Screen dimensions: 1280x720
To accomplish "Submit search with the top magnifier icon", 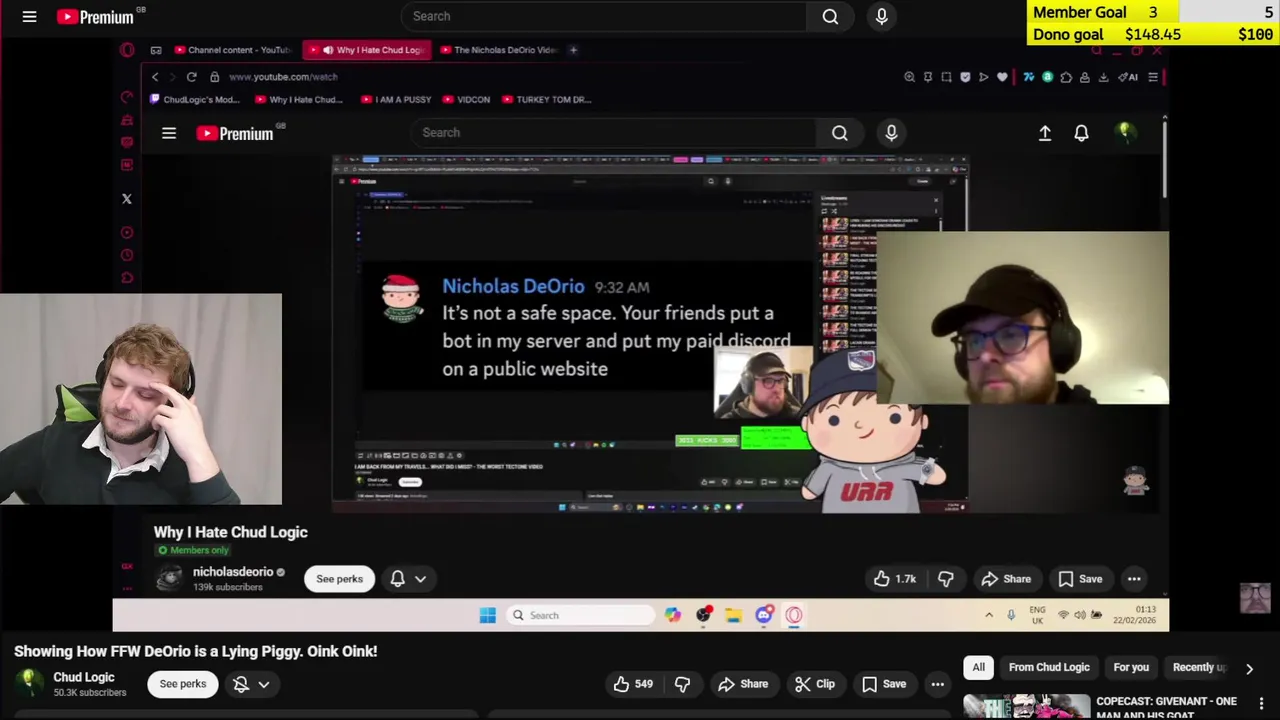I will (x=830, y=16).
